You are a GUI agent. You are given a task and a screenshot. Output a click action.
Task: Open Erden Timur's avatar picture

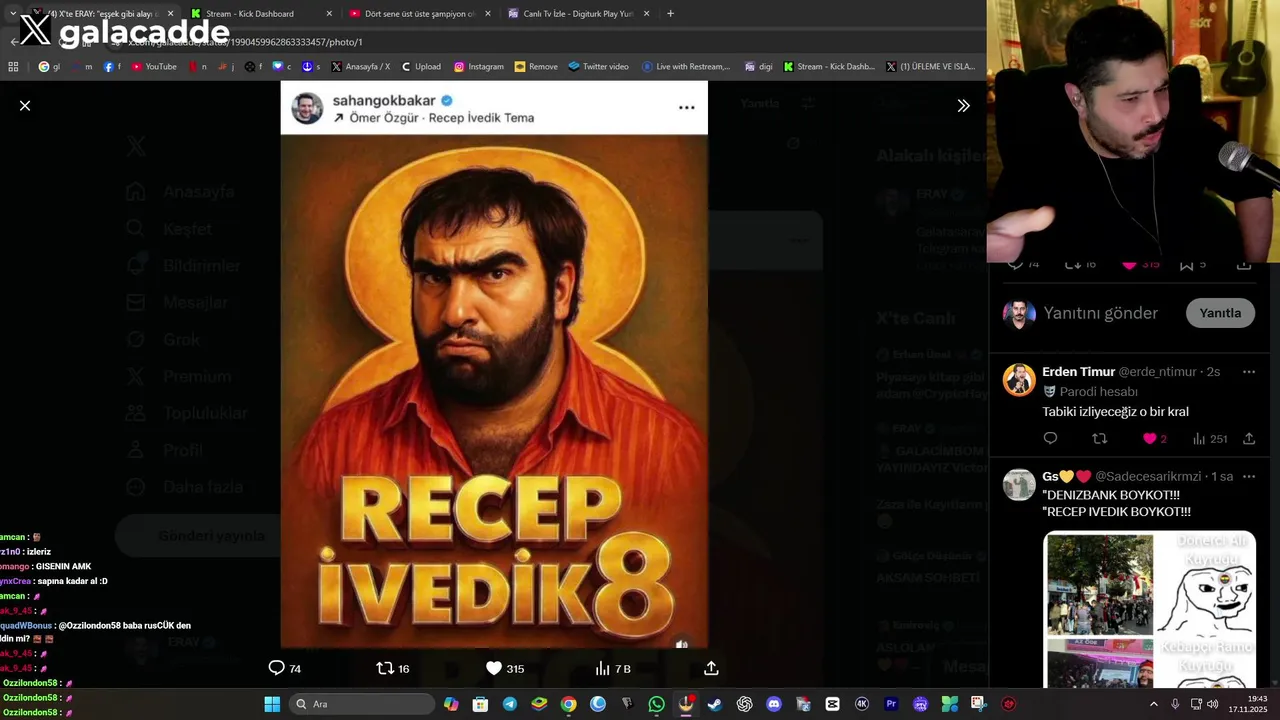[x=1019, y=380]
